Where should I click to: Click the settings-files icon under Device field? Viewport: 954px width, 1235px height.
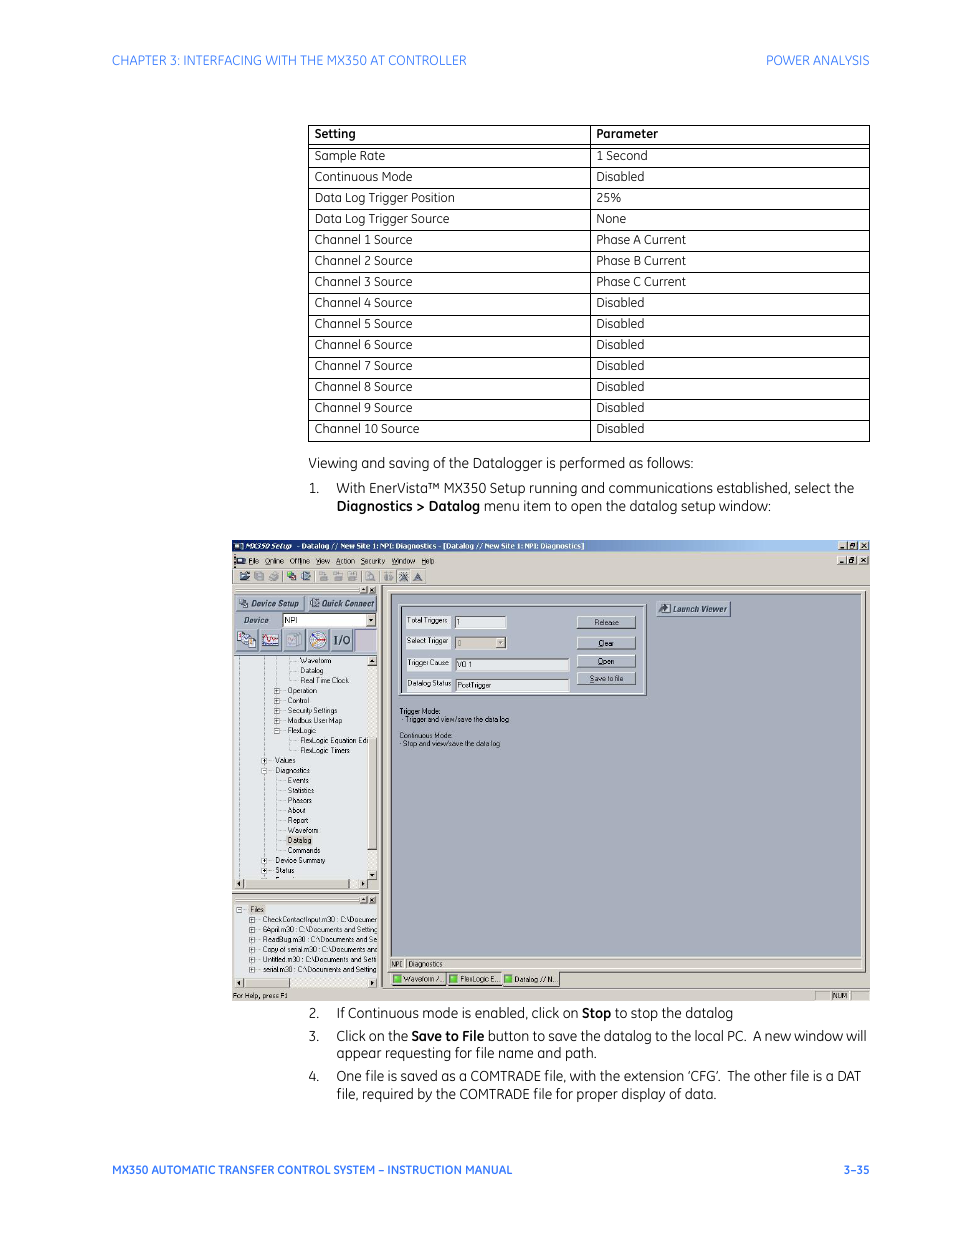pyautogui.click(x=246, y=639)
